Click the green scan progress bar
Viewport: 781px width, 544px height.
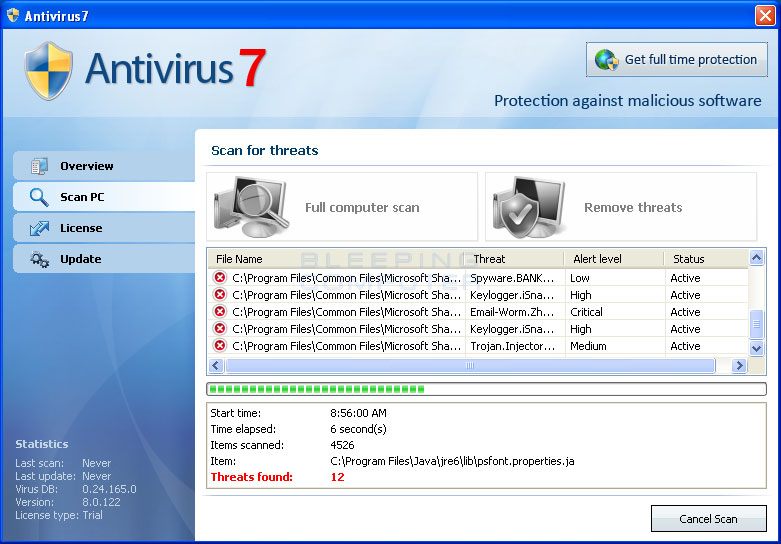click(x=486, y=389)
